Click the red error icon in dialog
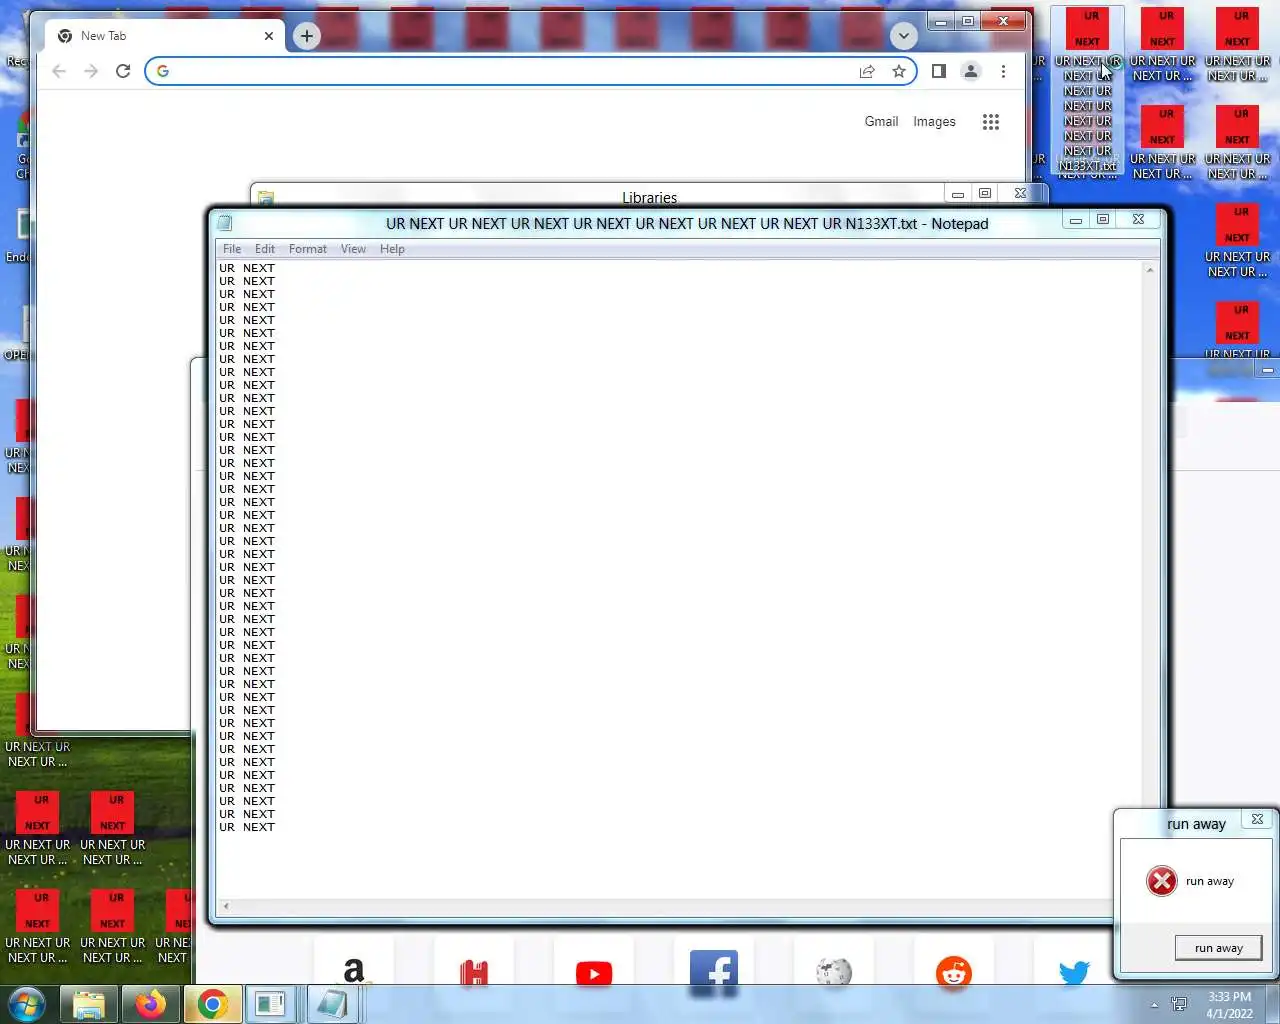This screenshot has width=1280, height=1024. 1162,881
